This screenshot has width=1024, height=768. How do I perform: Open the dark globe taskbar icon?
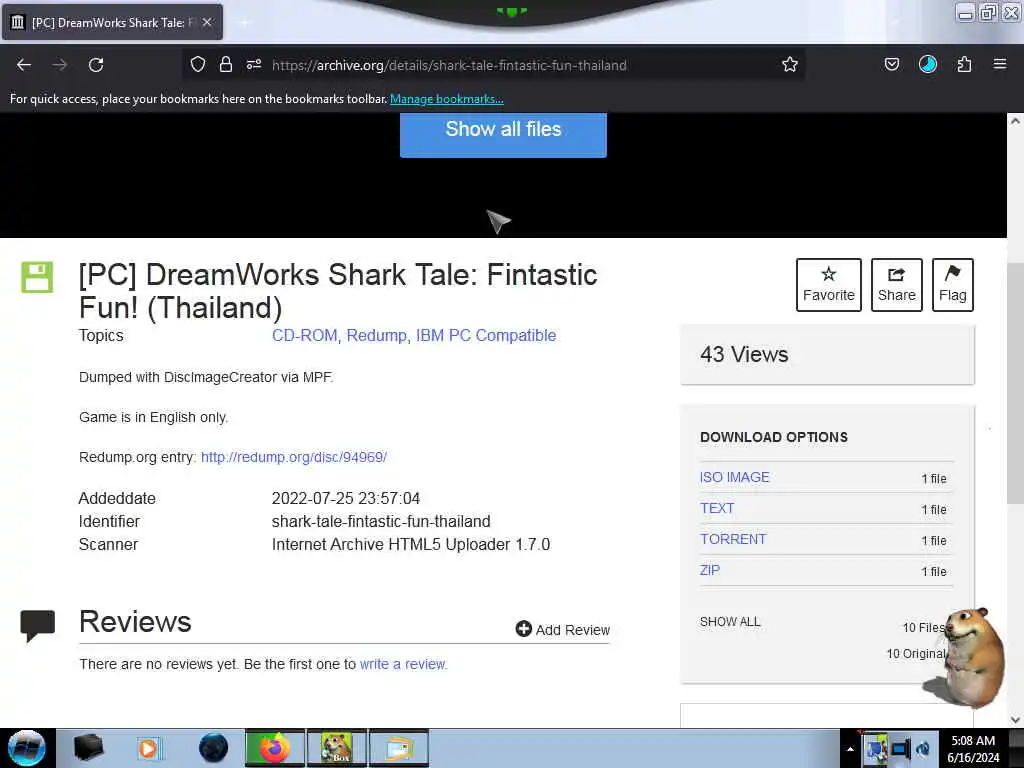point(213,748)
